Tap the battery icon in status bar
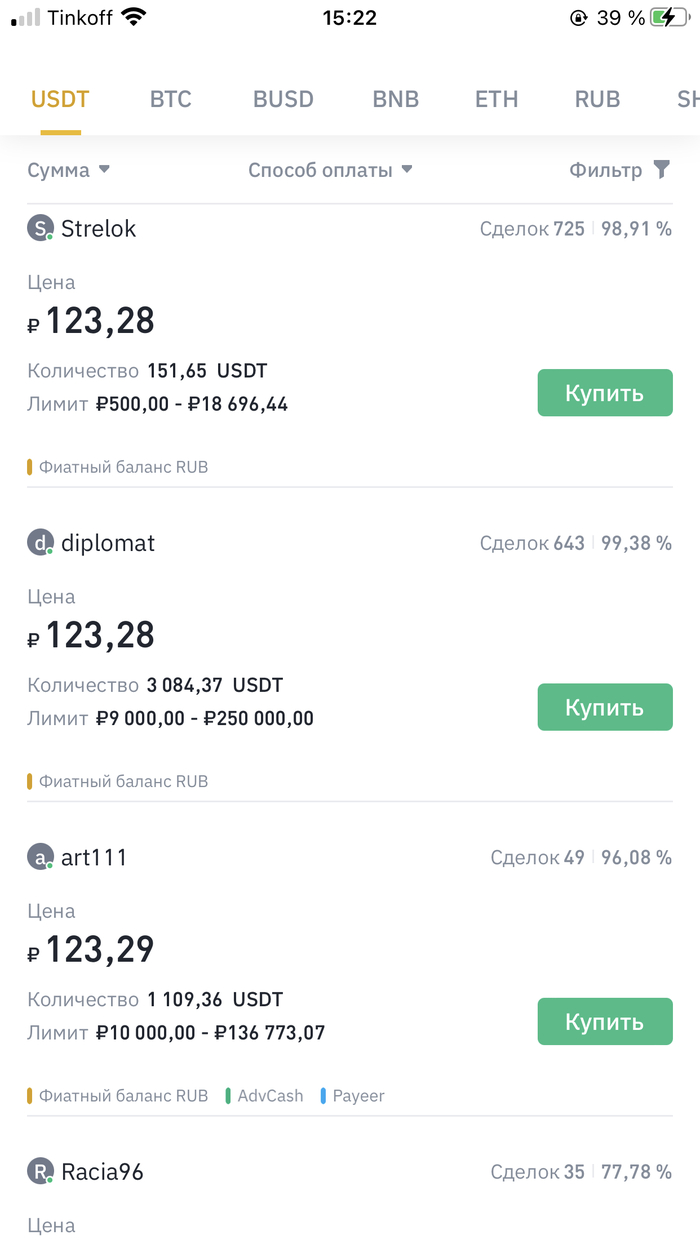700x1244 pixels. click(x=666, y=17)
